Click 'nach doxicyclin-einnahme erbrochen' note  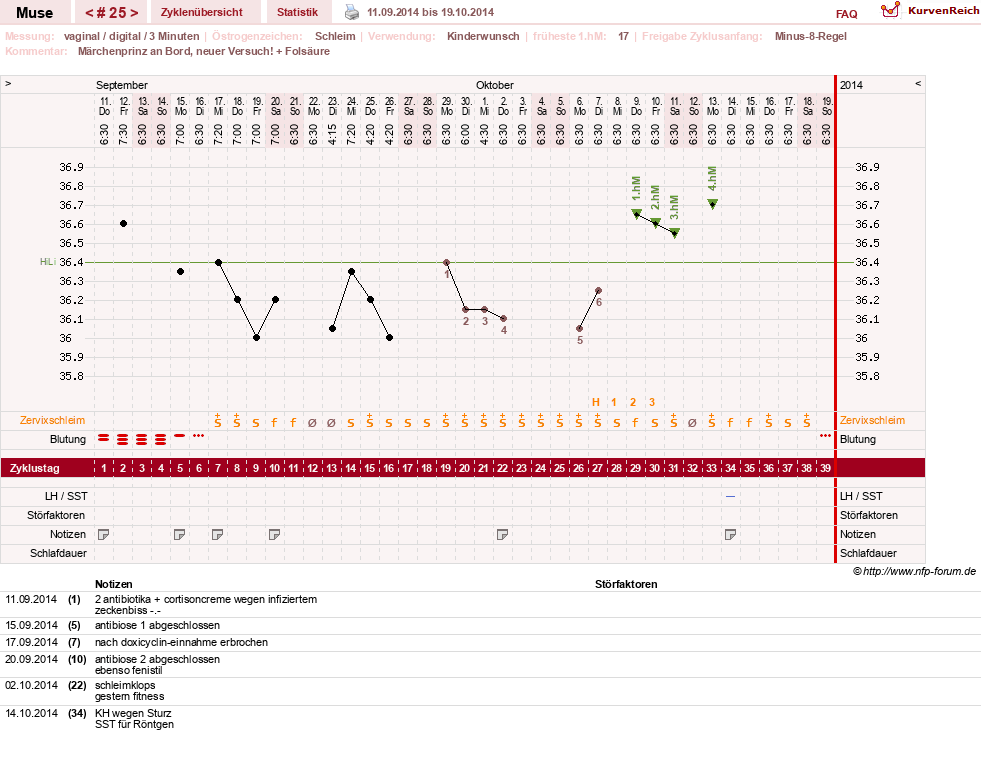(x=181, y=642)
